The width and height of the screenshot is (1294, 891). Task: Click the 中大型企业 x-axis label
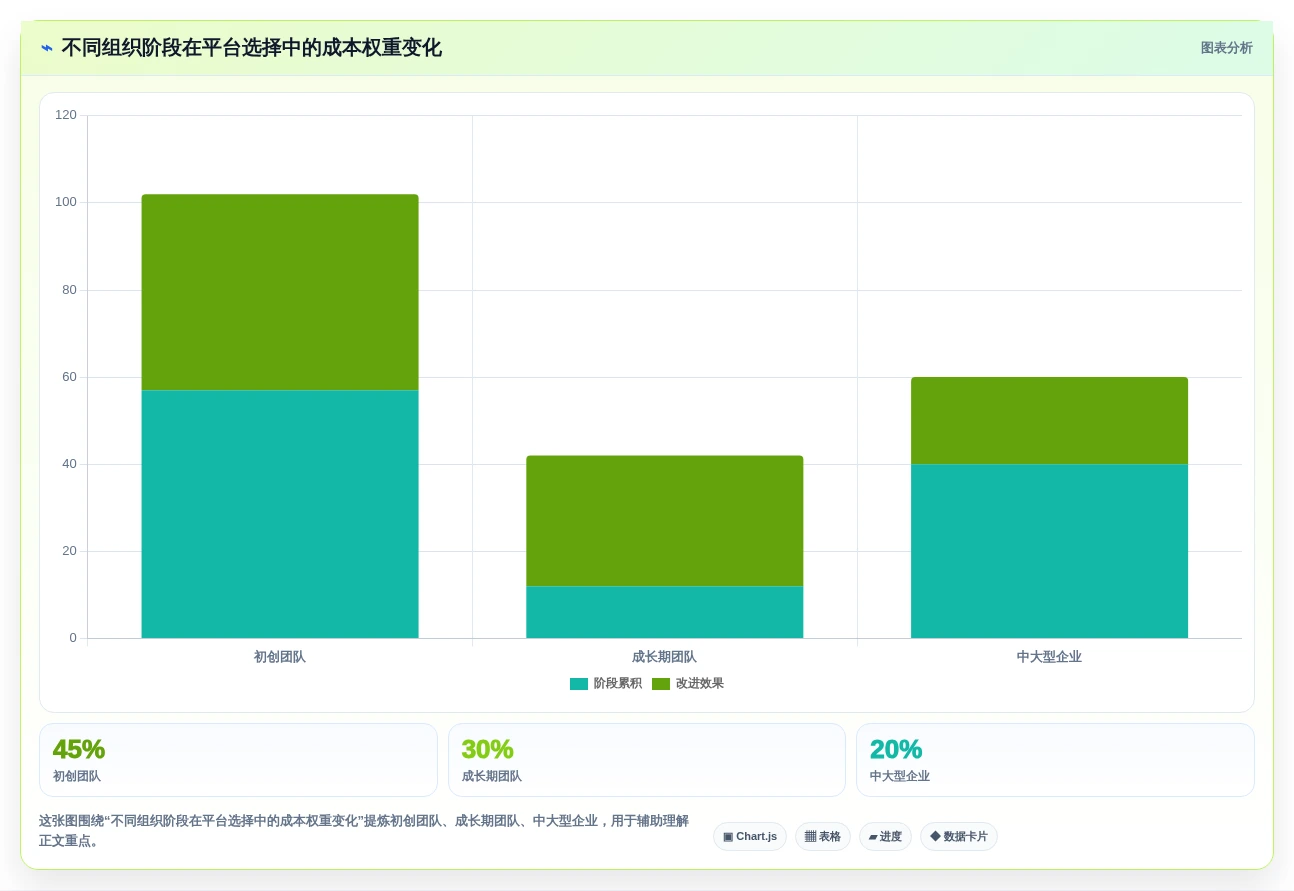1049,657
